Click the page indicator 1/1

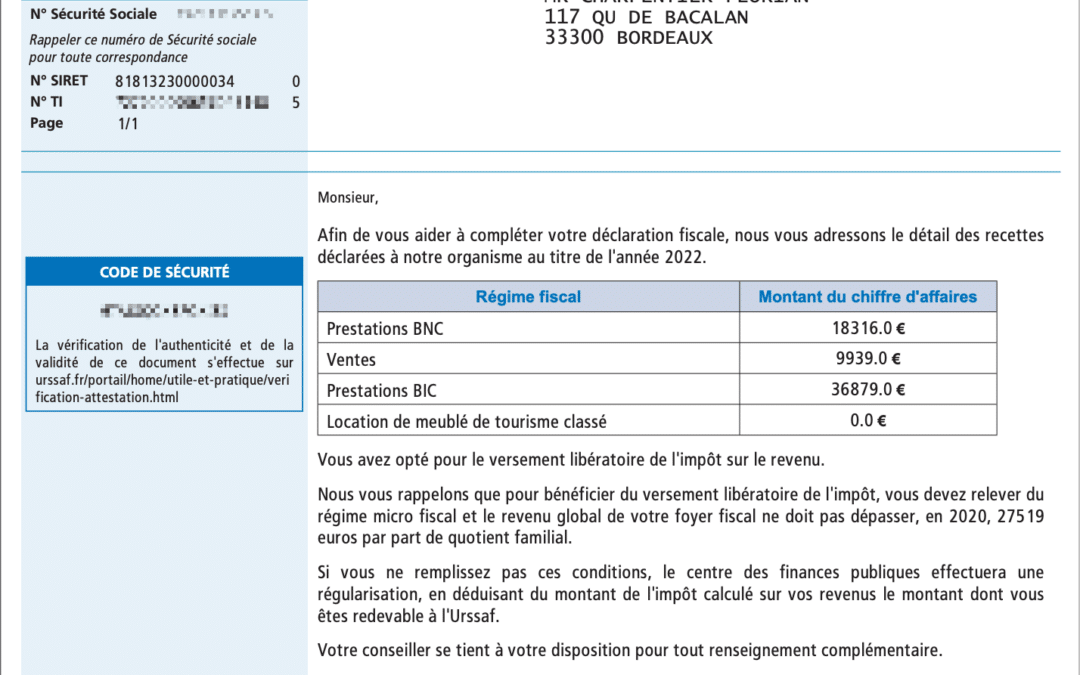coord(128,123)
